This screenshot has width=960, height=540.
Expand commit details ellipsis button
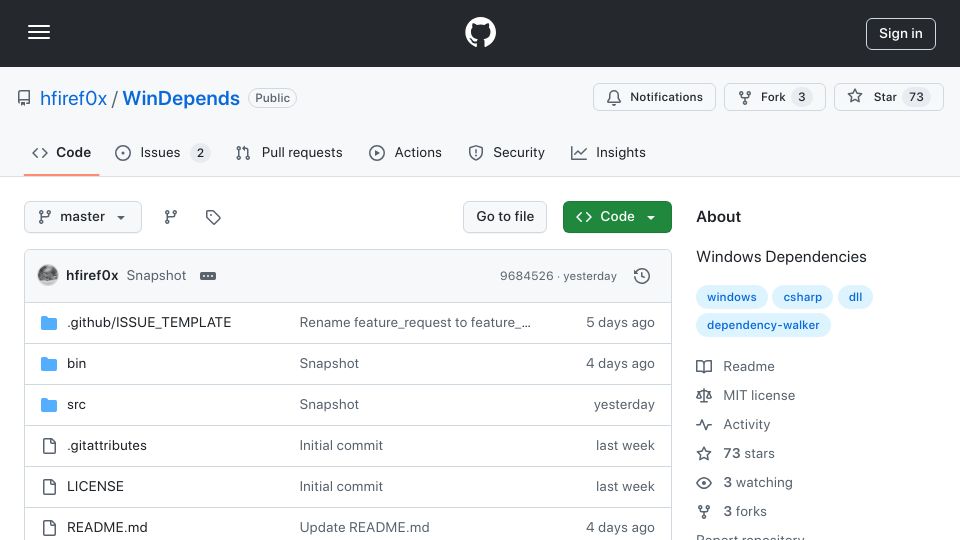coord(208,276)
